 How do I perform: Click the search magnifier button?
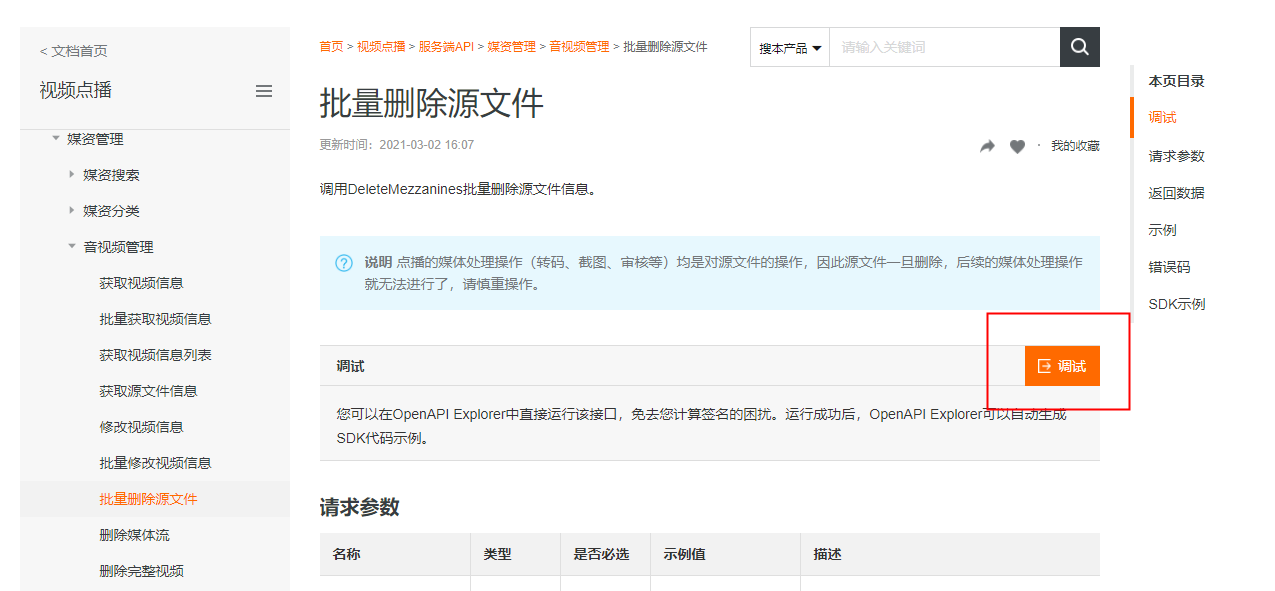(x=1079, y=47)
